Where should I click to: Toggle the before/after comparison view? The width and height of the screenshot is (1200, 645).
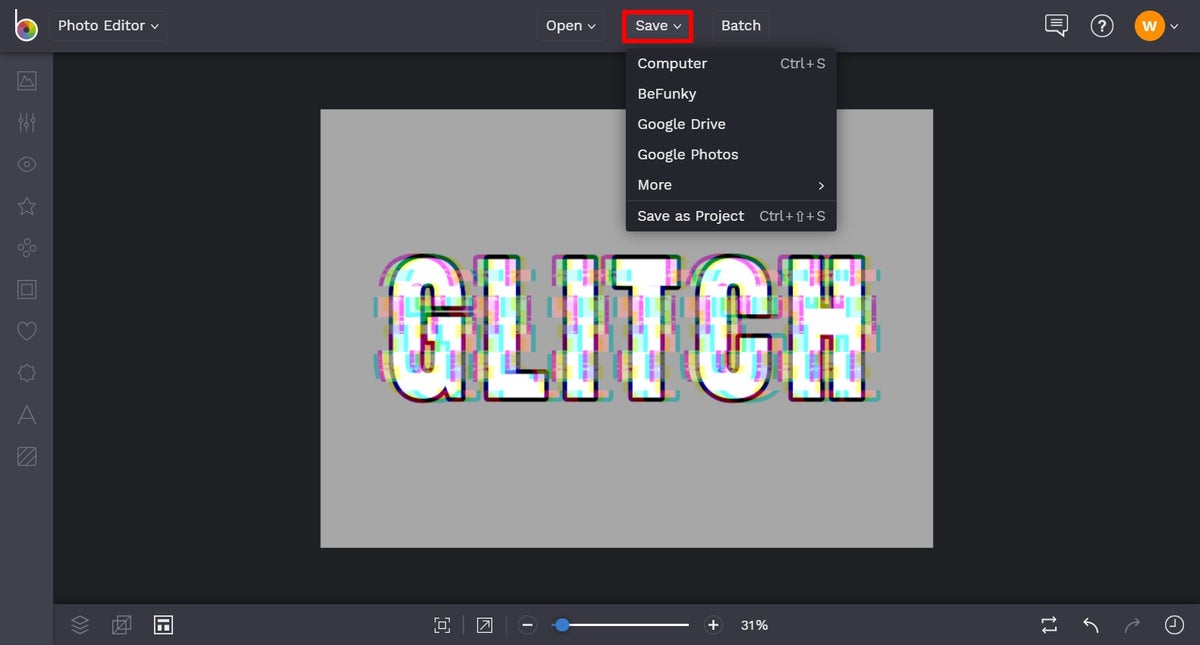pos(1048,624)
